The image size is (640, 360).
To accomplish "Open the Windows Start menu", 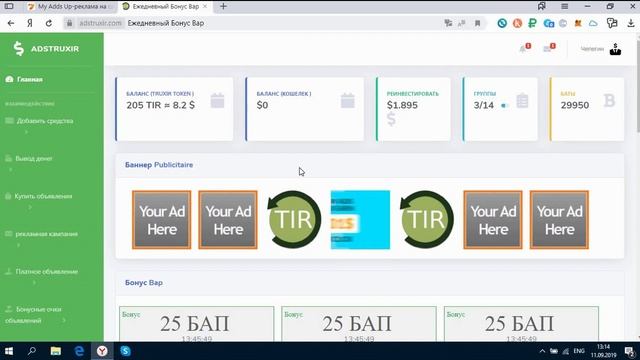I will coord(9,351).
